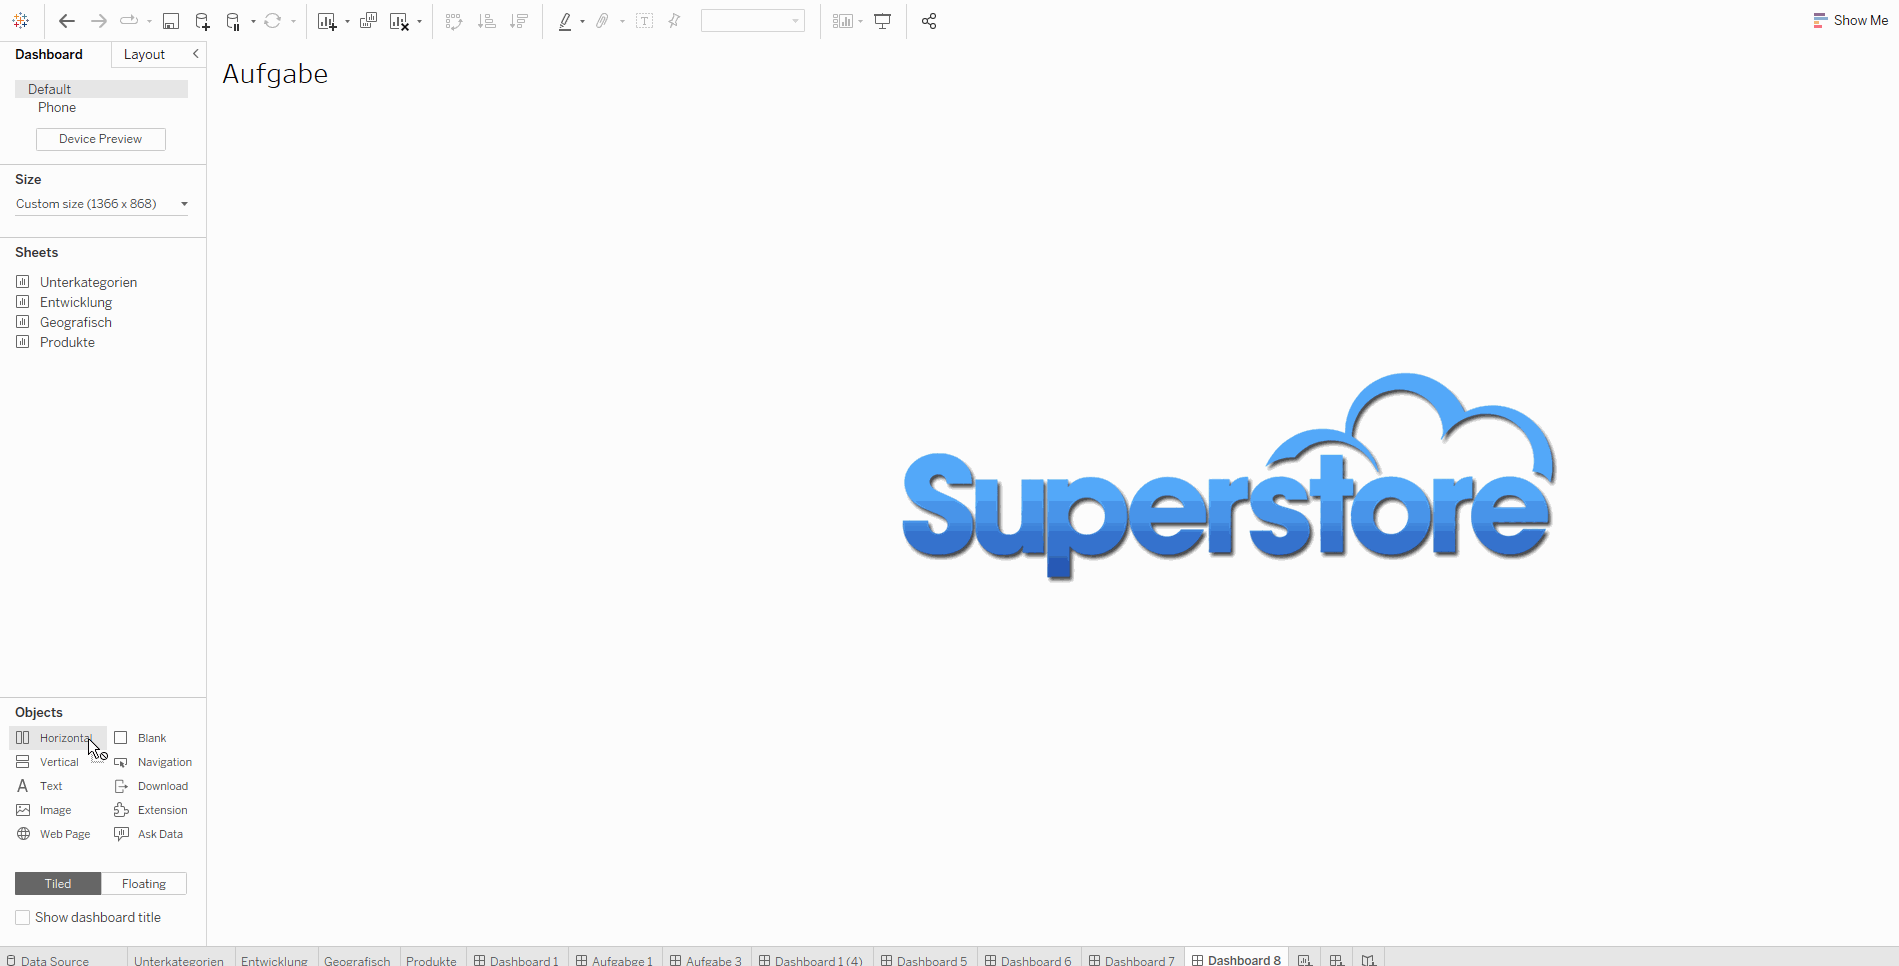Open dropdown next to refresh icon
Image resolution: width=1899 pixels, height=966 pixels.
pos(293,22)
